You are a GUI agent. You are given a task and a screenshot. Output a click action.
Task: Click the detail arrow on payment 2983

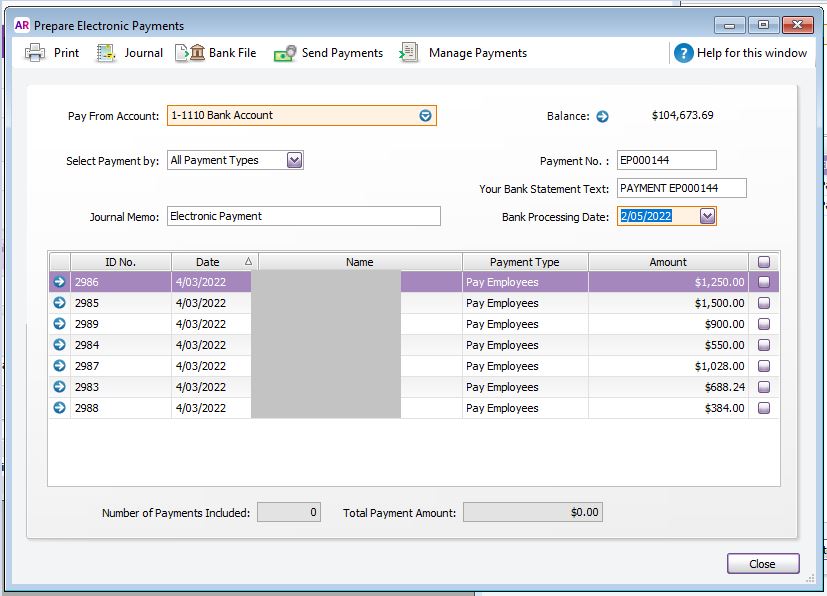pos(59,387)
